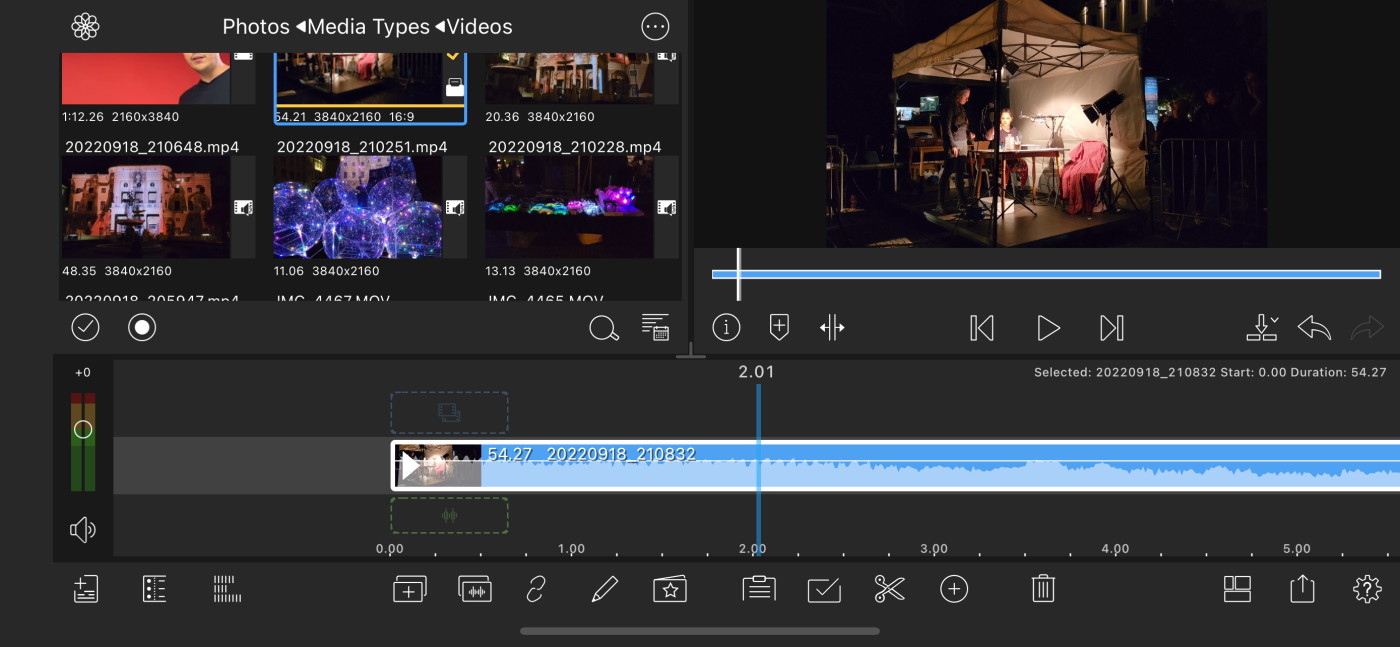Navigate to Media Types breadcrumb
Image resolution: width=1400 pixels, height=647 pixels.
point(368,27)
